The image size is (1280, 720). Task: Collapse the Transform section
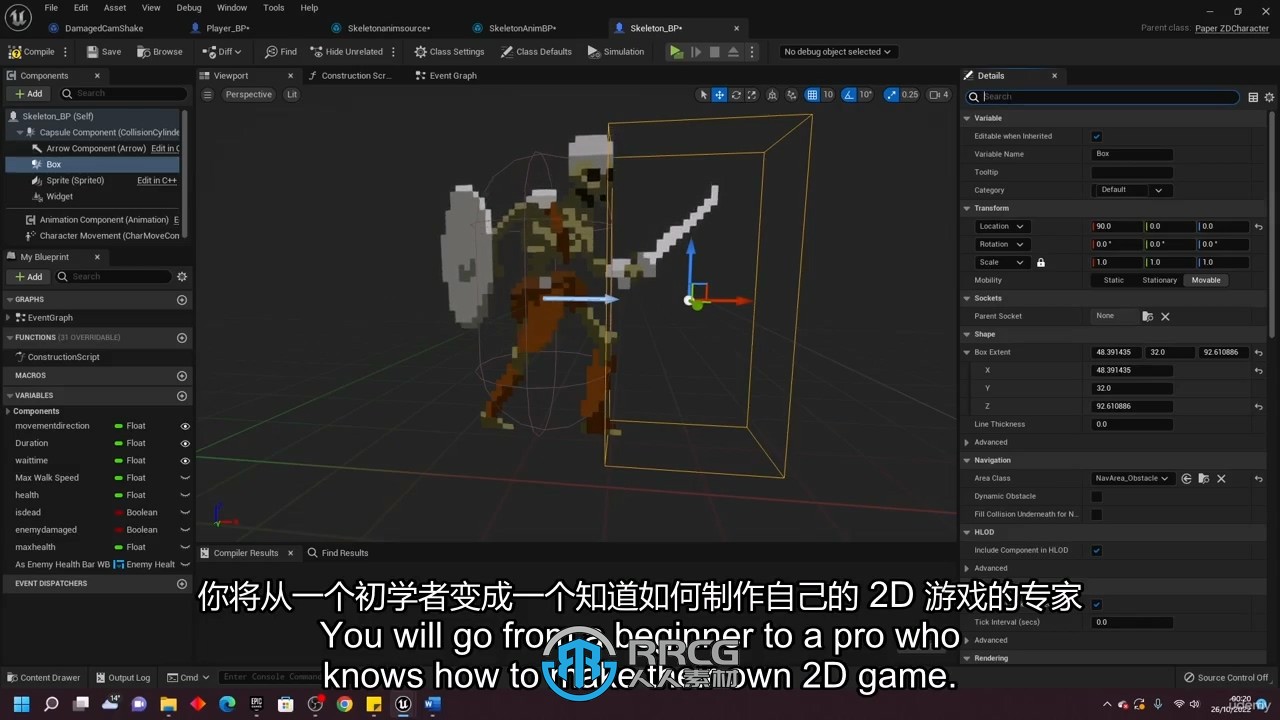click(x=967, y=208)
